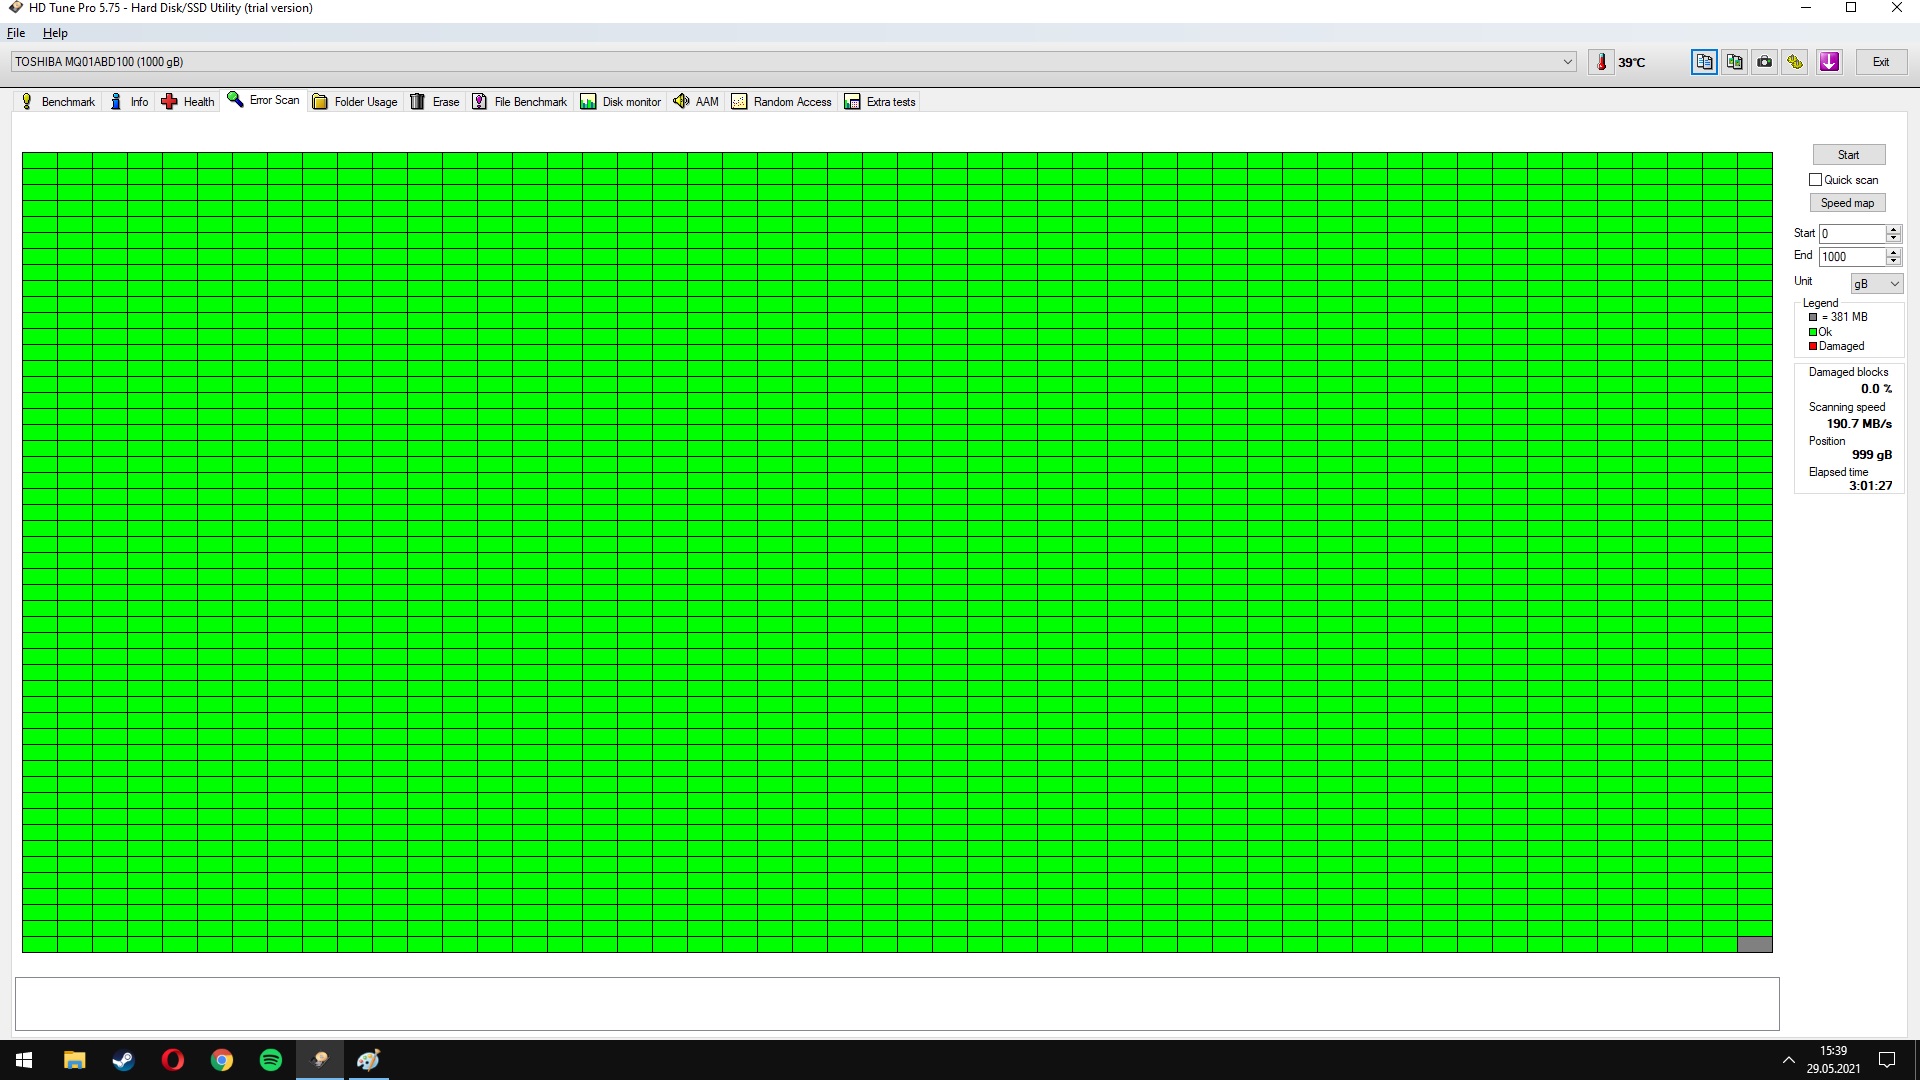
Task: Click the Start position input field
Action: click(x=1852, y=234)
